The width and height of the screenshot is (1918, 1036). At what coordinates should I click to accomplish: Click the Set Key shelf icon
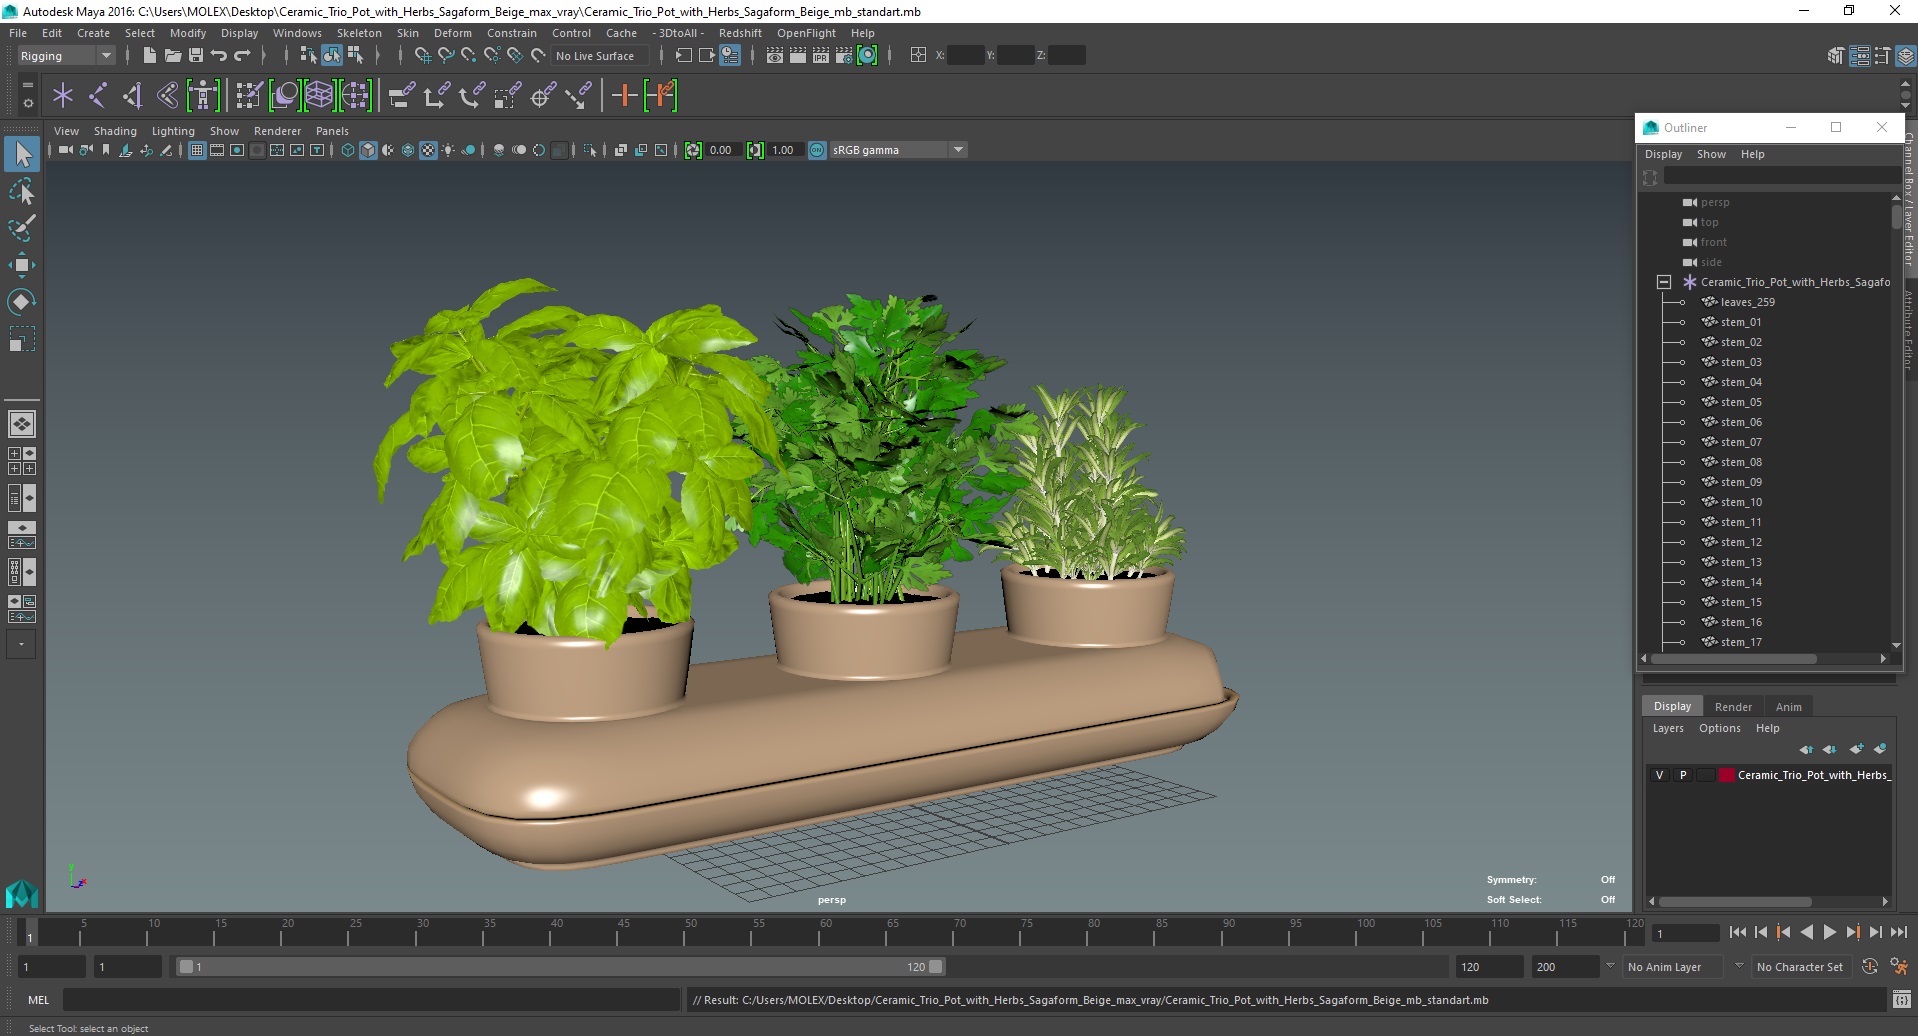coord(624,96)
